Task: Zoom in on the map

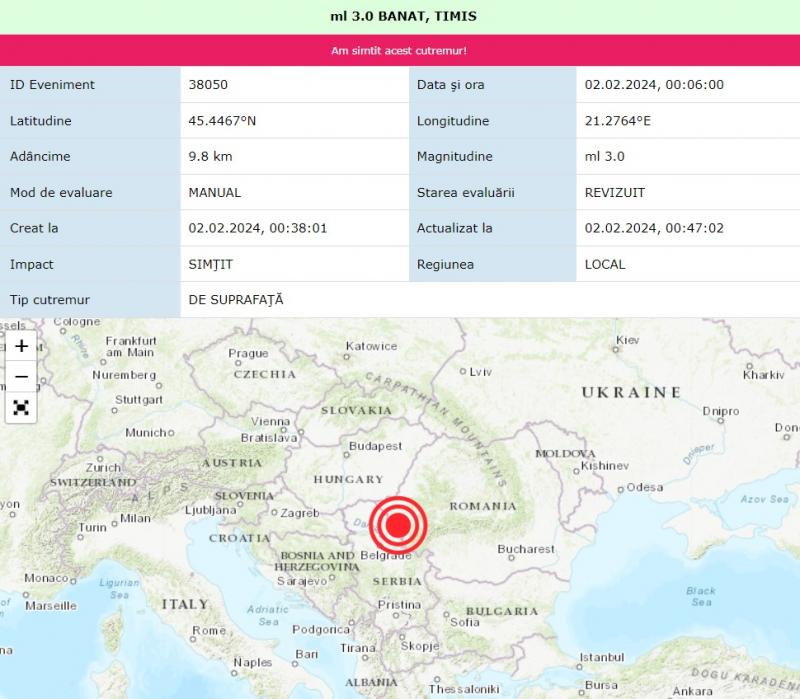Action: tap(21, 346)
